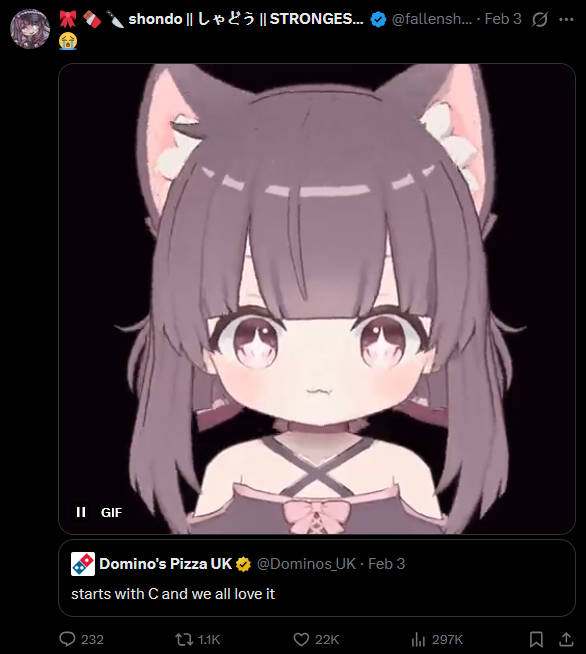Click the @fallensh... handle
Viewport: 586px width, 654px height.
tap(432, 19)
